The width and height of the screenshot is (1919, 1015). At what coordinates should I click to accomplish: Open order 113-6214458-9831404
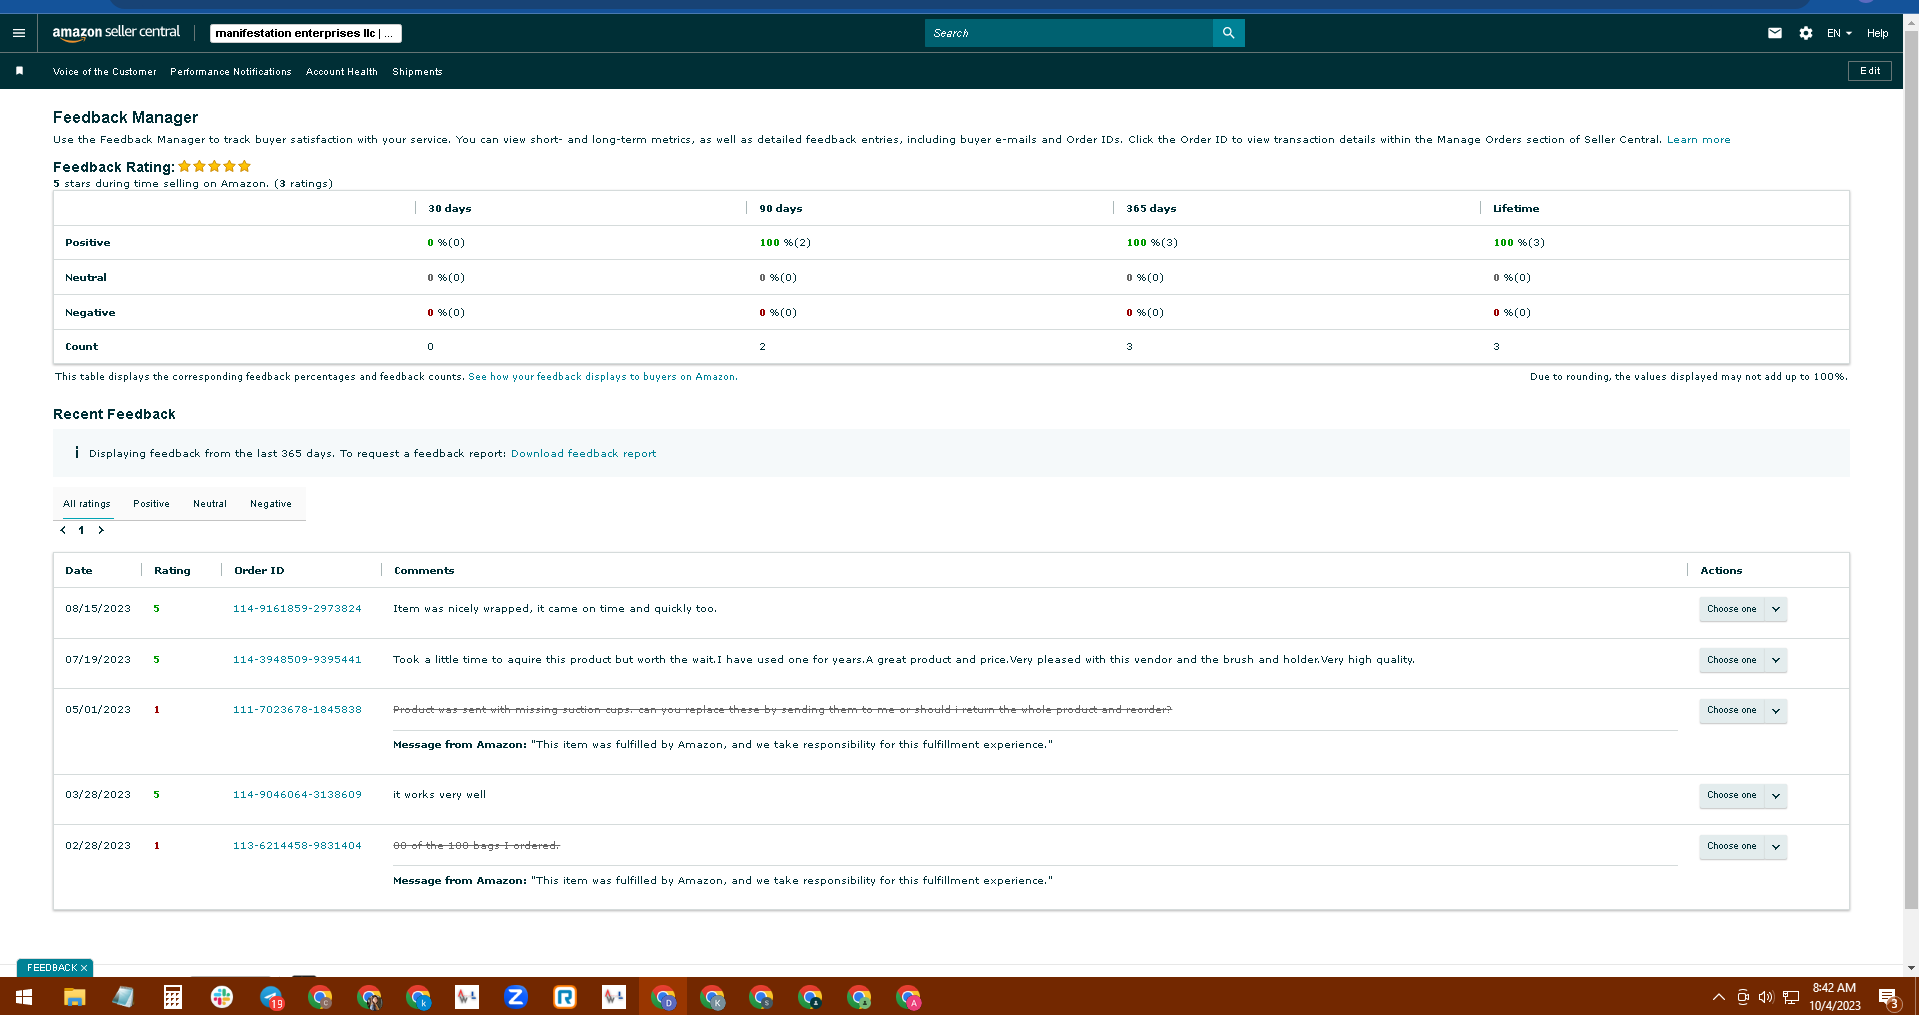297,846
